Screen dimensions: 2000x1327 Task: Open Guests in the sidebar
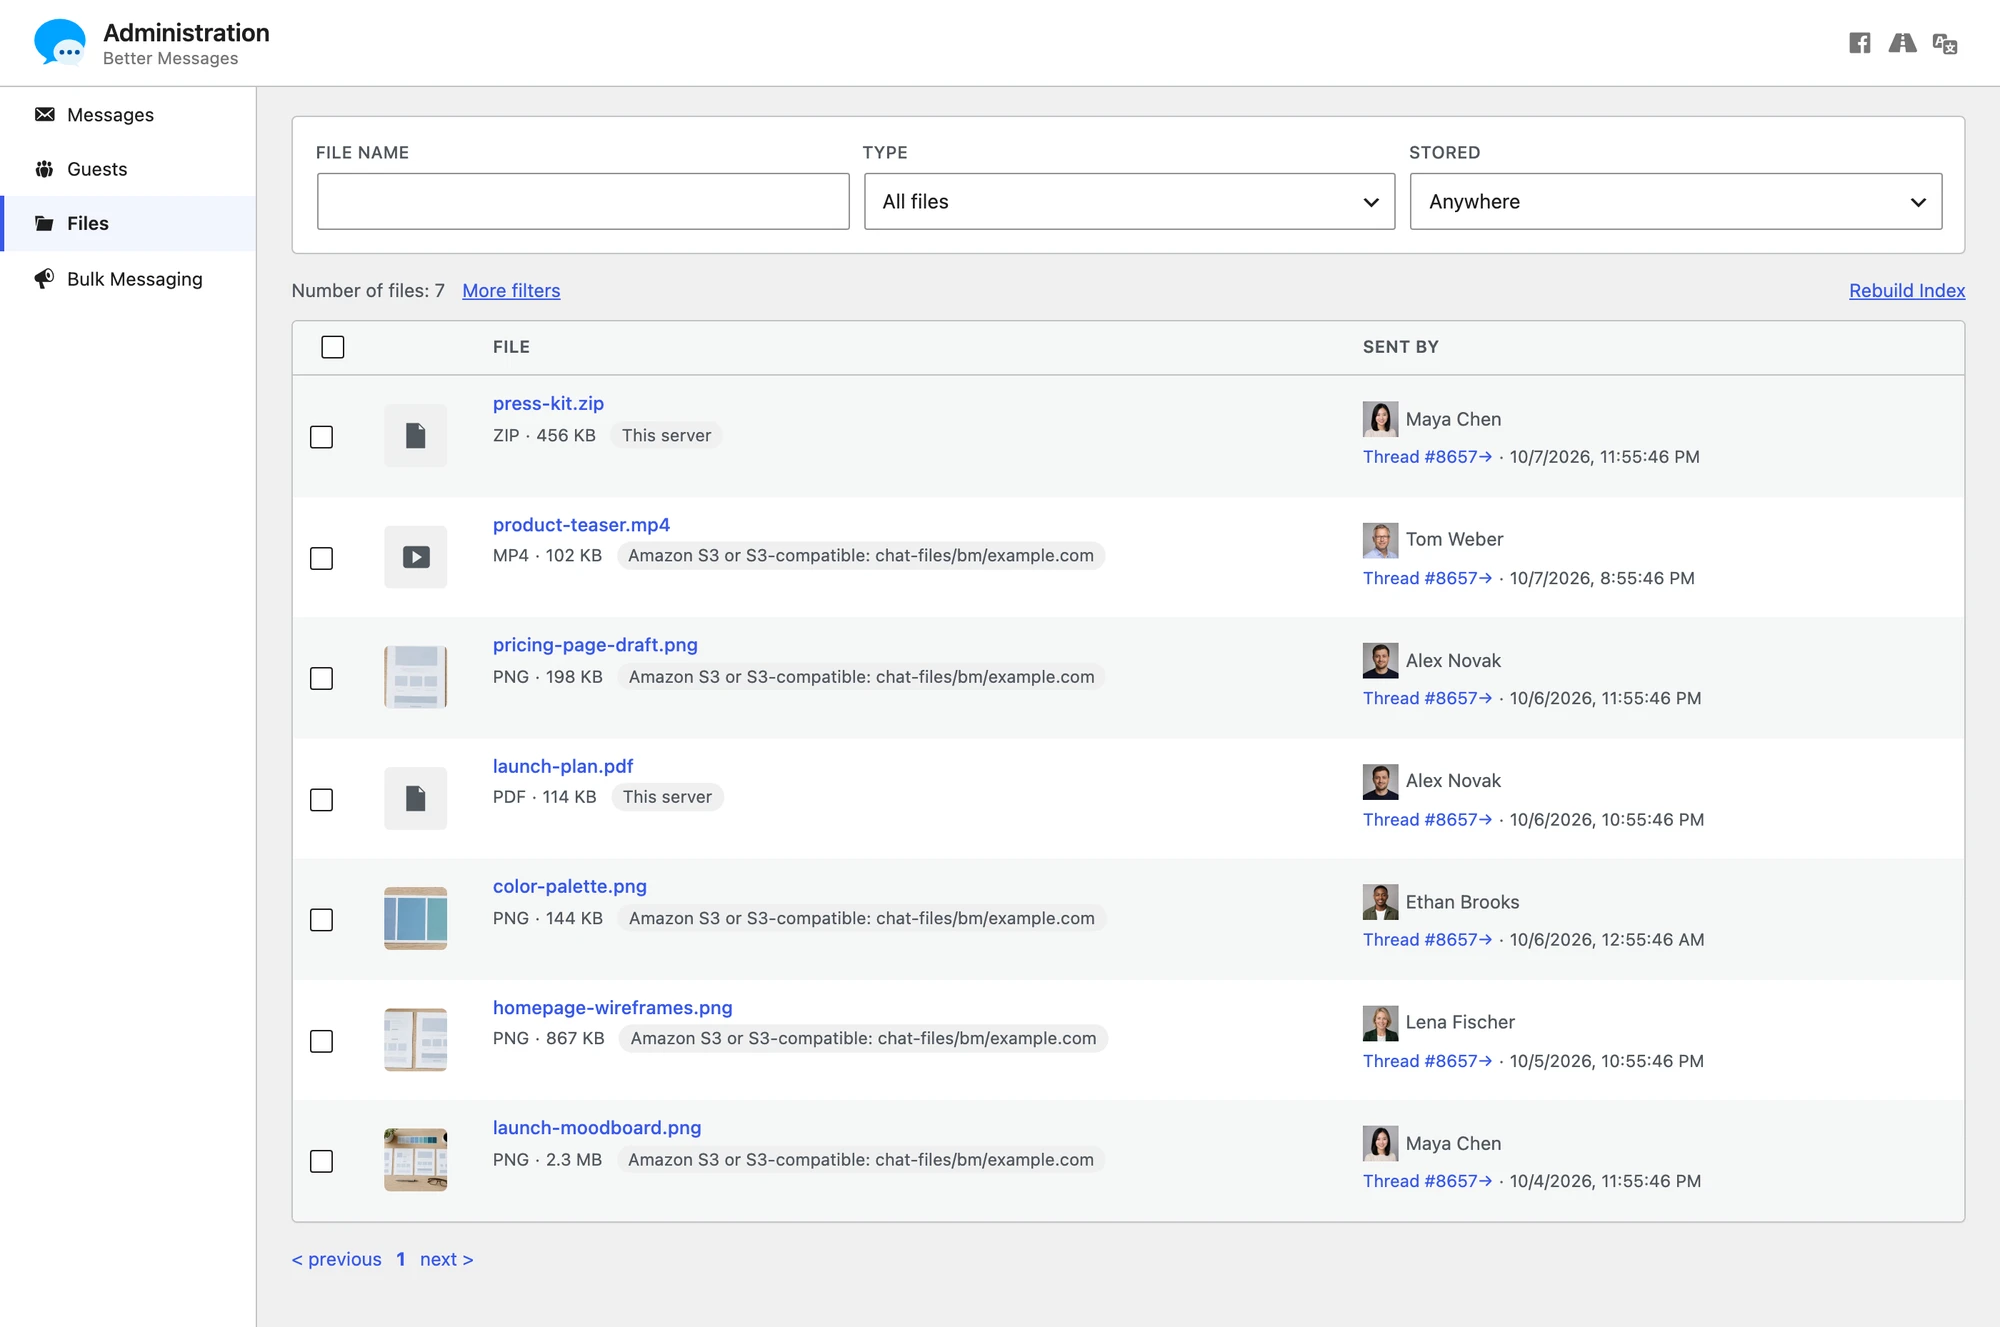[128, 169]
